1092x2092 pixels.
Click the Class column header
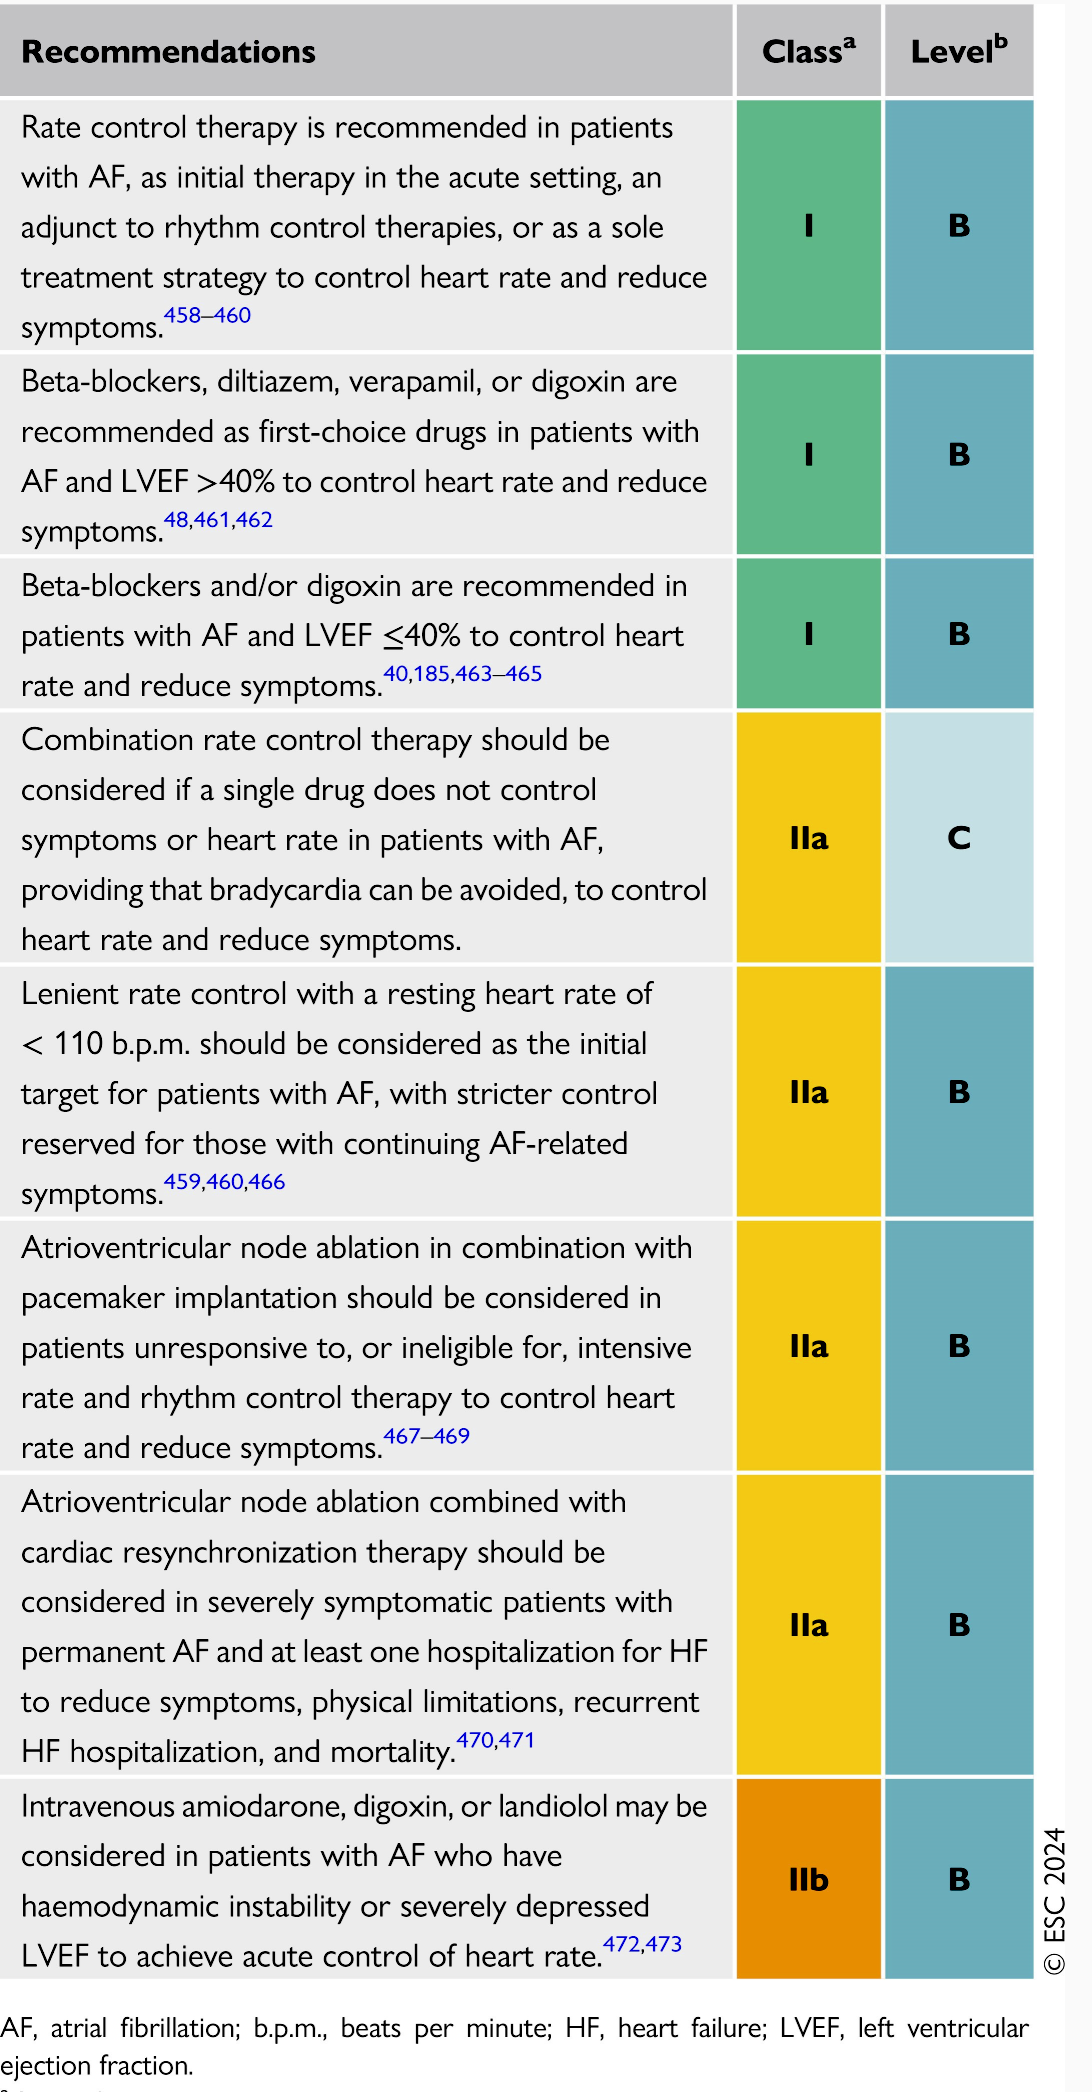(x=808, y=51)
